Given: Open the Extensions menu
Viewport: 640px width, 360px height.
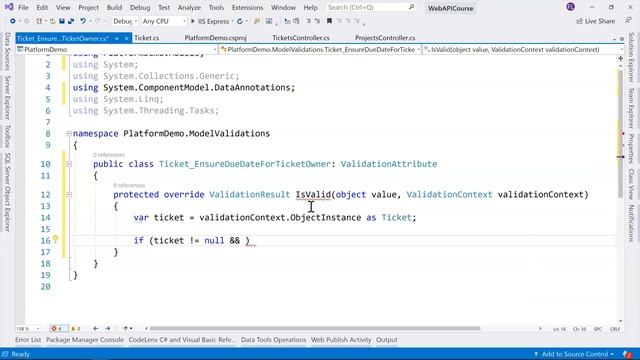Looking at the screenshot, I should point(247,7).
